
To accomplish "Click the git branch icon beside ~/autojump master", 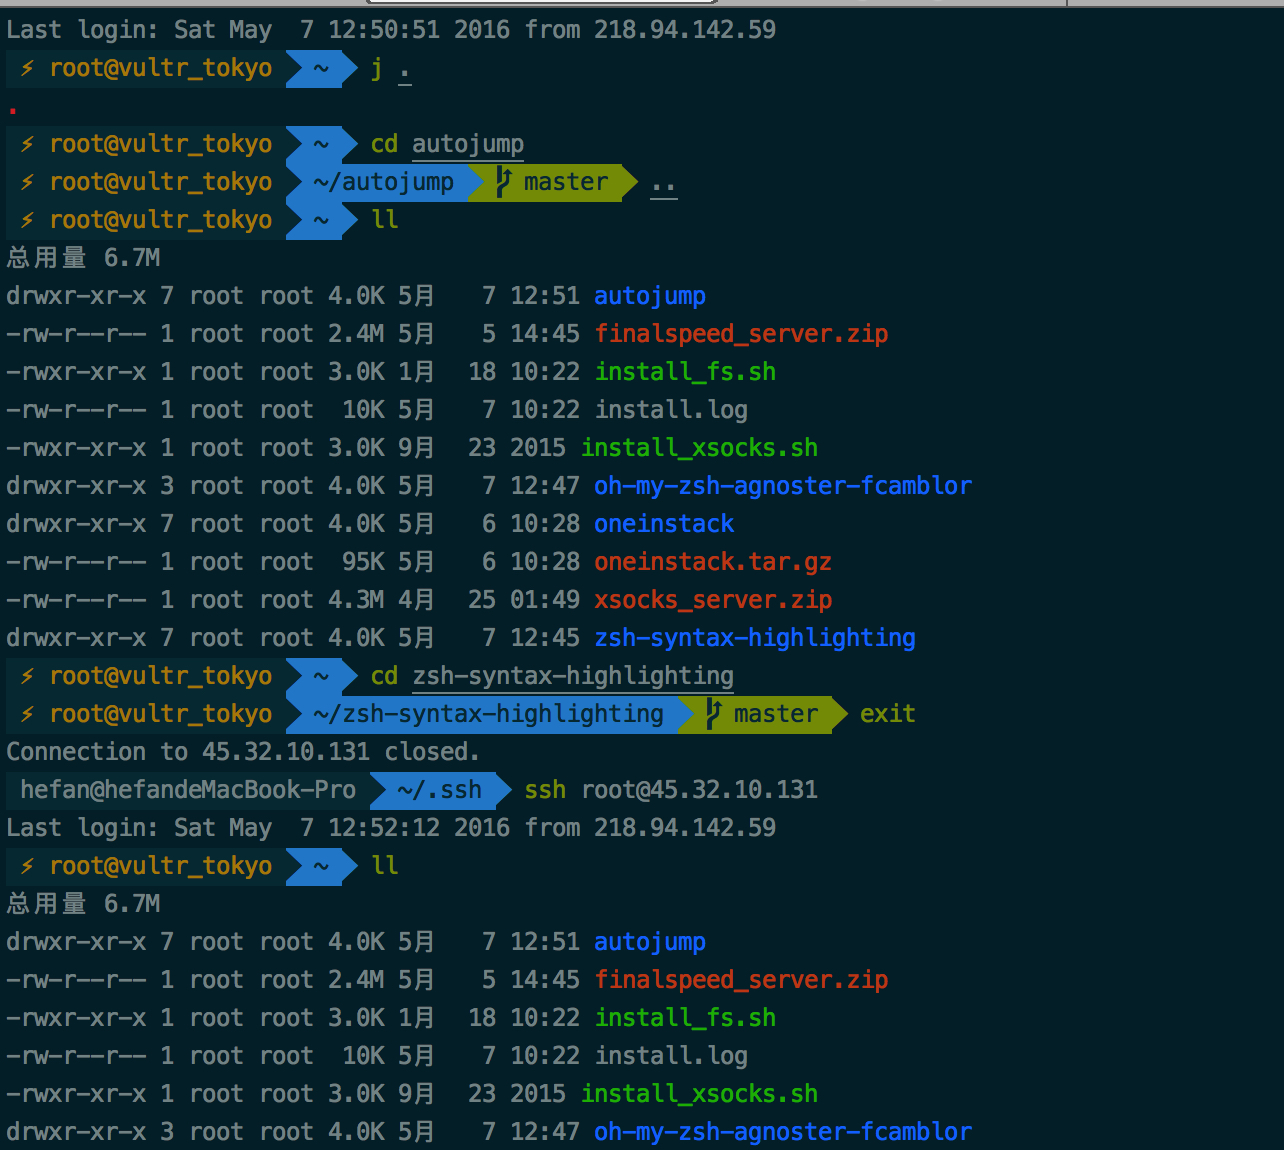I will click(503, 182).
